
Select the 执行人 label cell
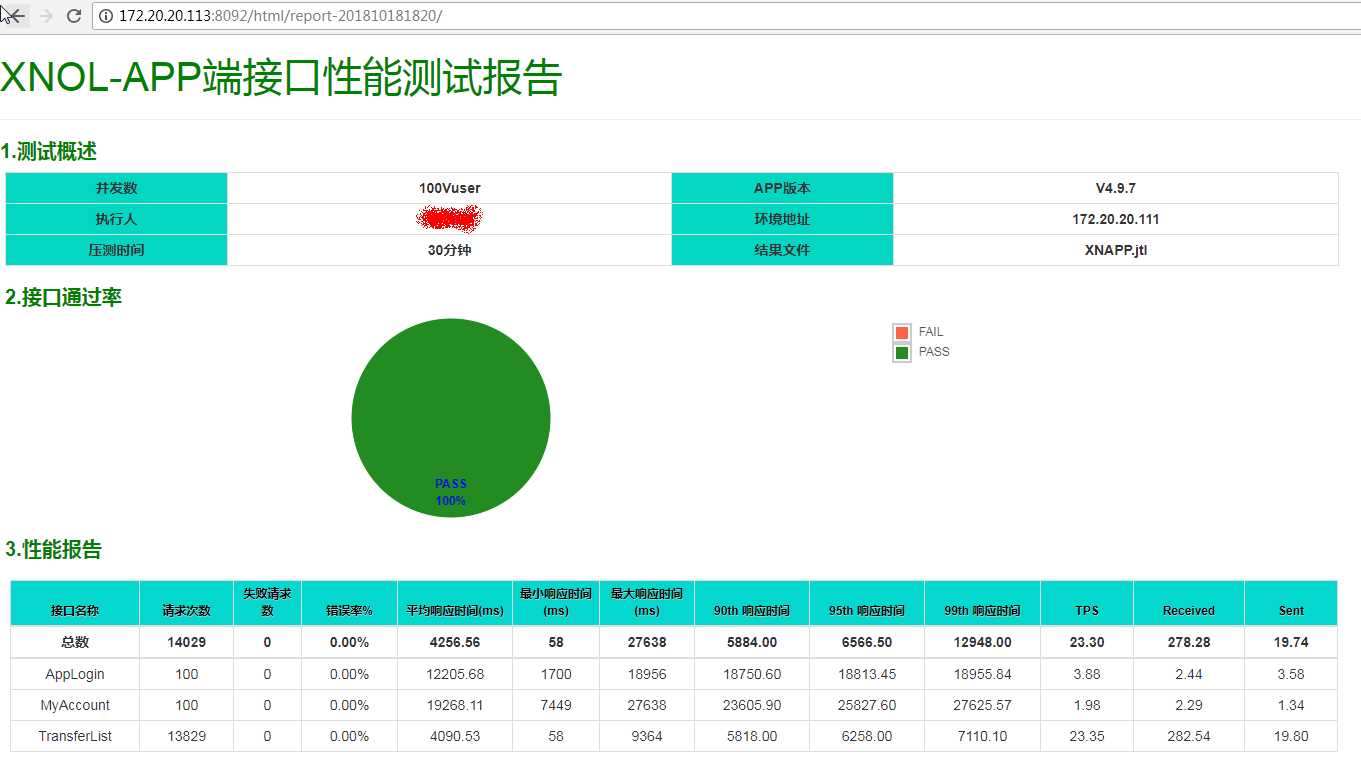point(117,219)
